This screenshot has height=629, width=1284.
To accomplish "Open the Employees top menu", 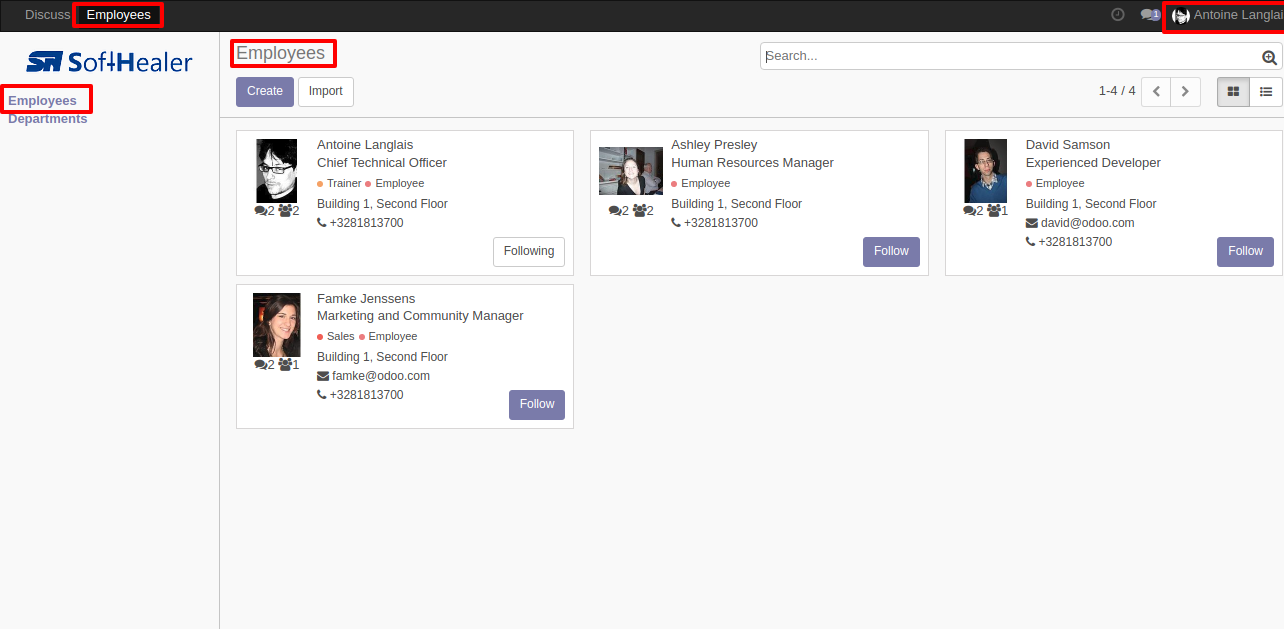I will 119,15.
